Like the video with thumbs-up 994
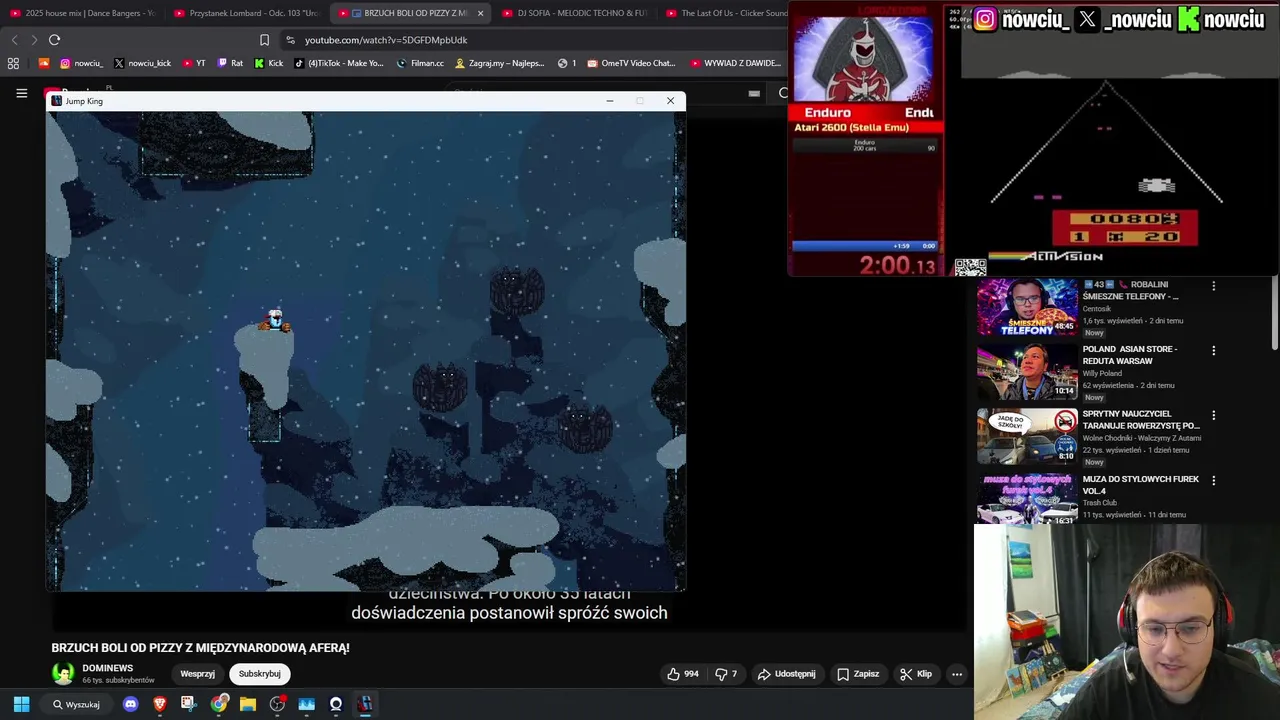The width and height of the screenshot is (1280, 720). click(683, 674)
